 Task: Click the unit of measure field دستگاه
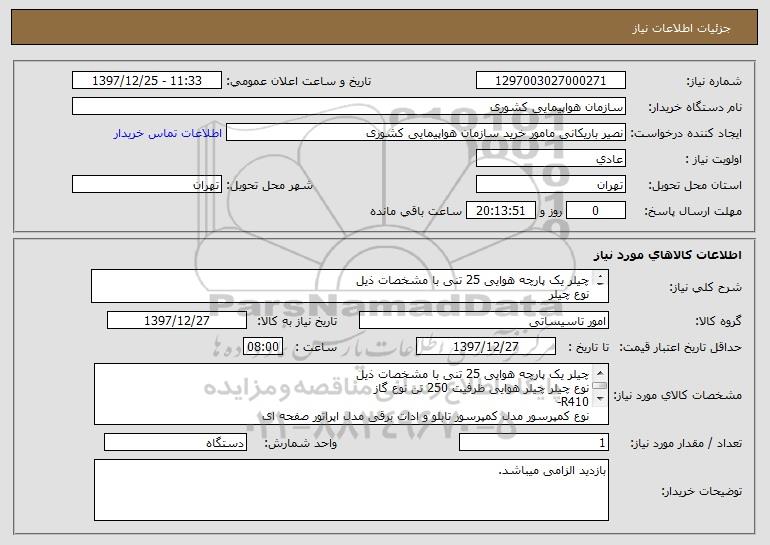pyautogui.click(x=175, y=442)
